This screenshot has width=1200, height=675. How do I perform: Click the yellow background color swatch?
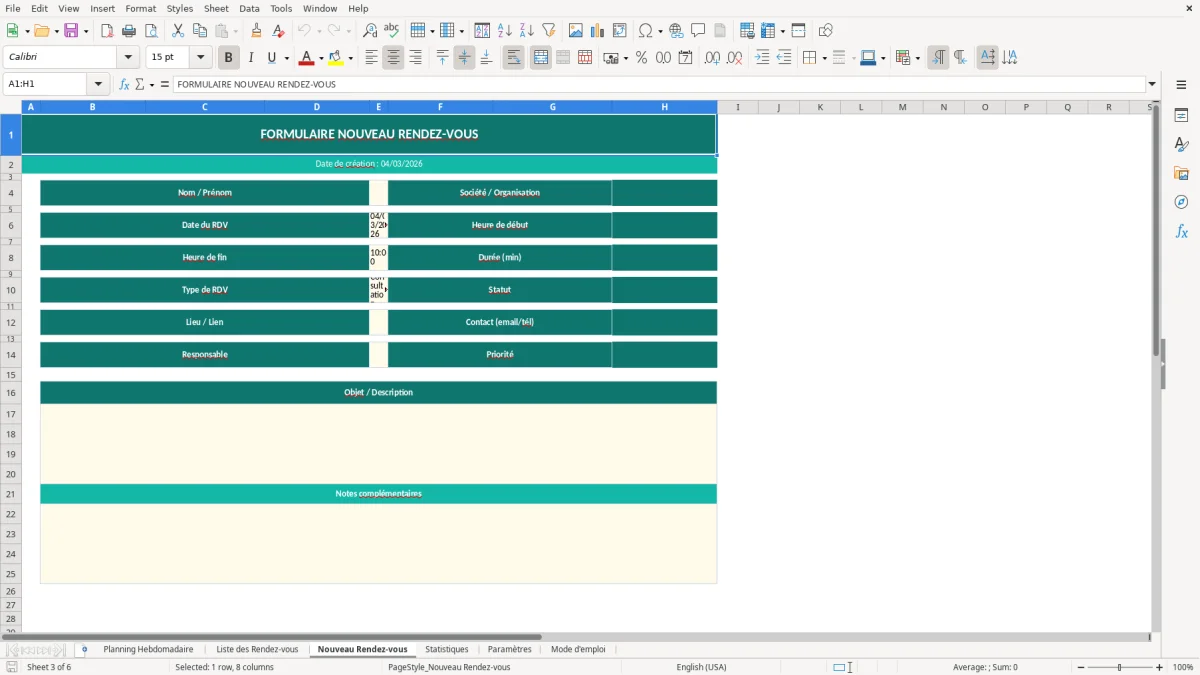336,58
